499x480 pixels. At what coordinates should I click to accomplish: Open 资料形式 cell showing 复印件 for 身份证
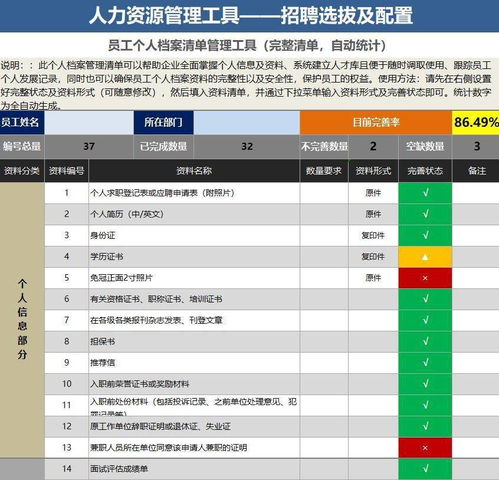373,236
